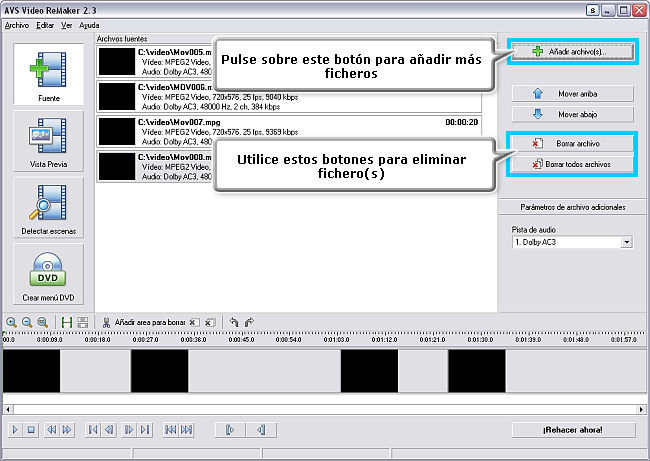Click the Añadir archivo(s)... button
This screenshot has width=650, height=461.
(x=572, y=52)
